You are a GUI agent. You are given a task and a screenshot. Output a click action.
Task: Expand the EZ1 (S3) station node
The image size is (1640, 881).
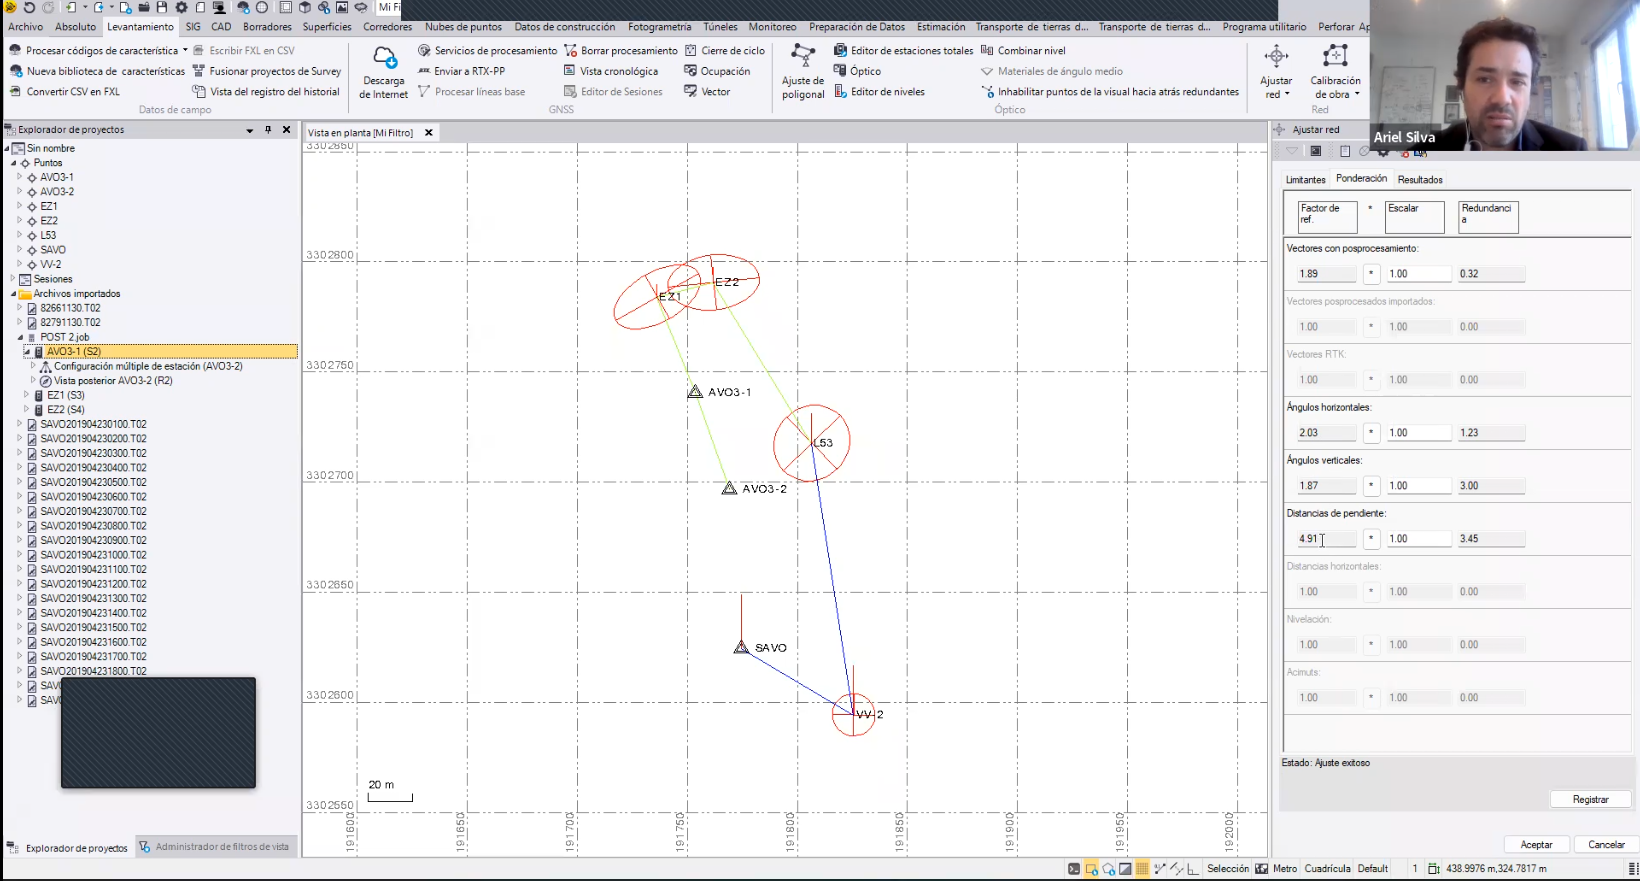click(26, 395)
